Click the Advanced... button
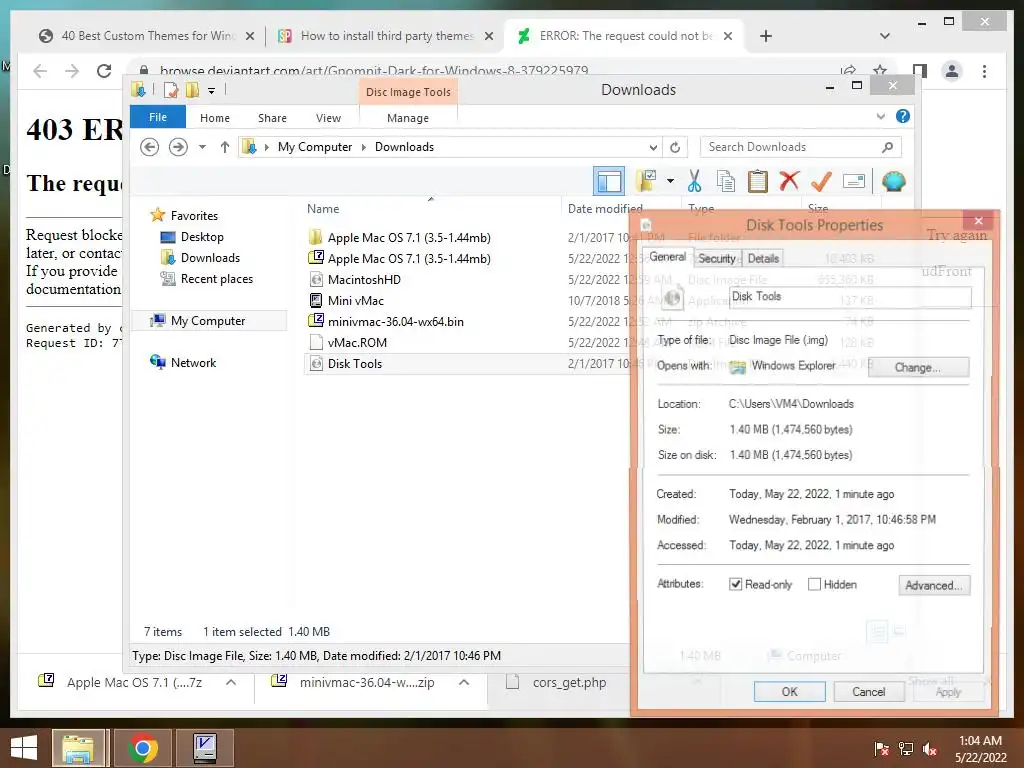 934,585
